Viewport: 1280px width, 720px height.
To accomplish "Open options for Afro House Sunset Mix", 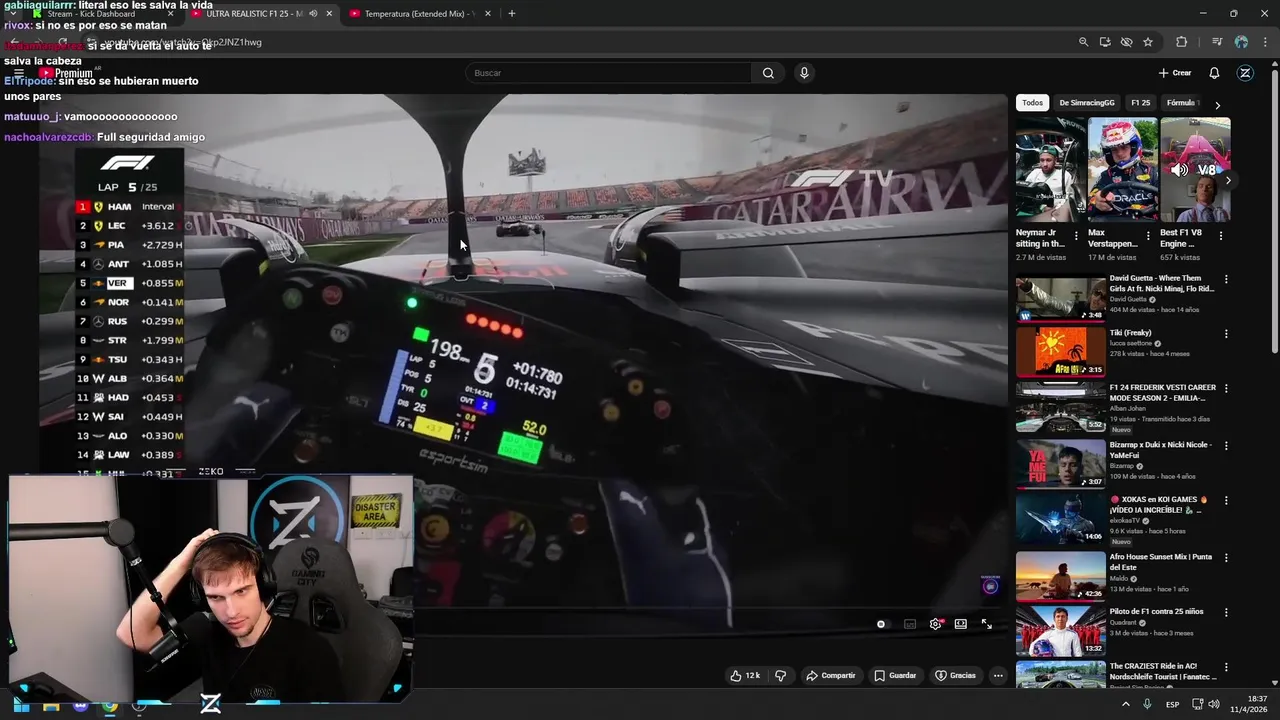I will click(1226, 557).
